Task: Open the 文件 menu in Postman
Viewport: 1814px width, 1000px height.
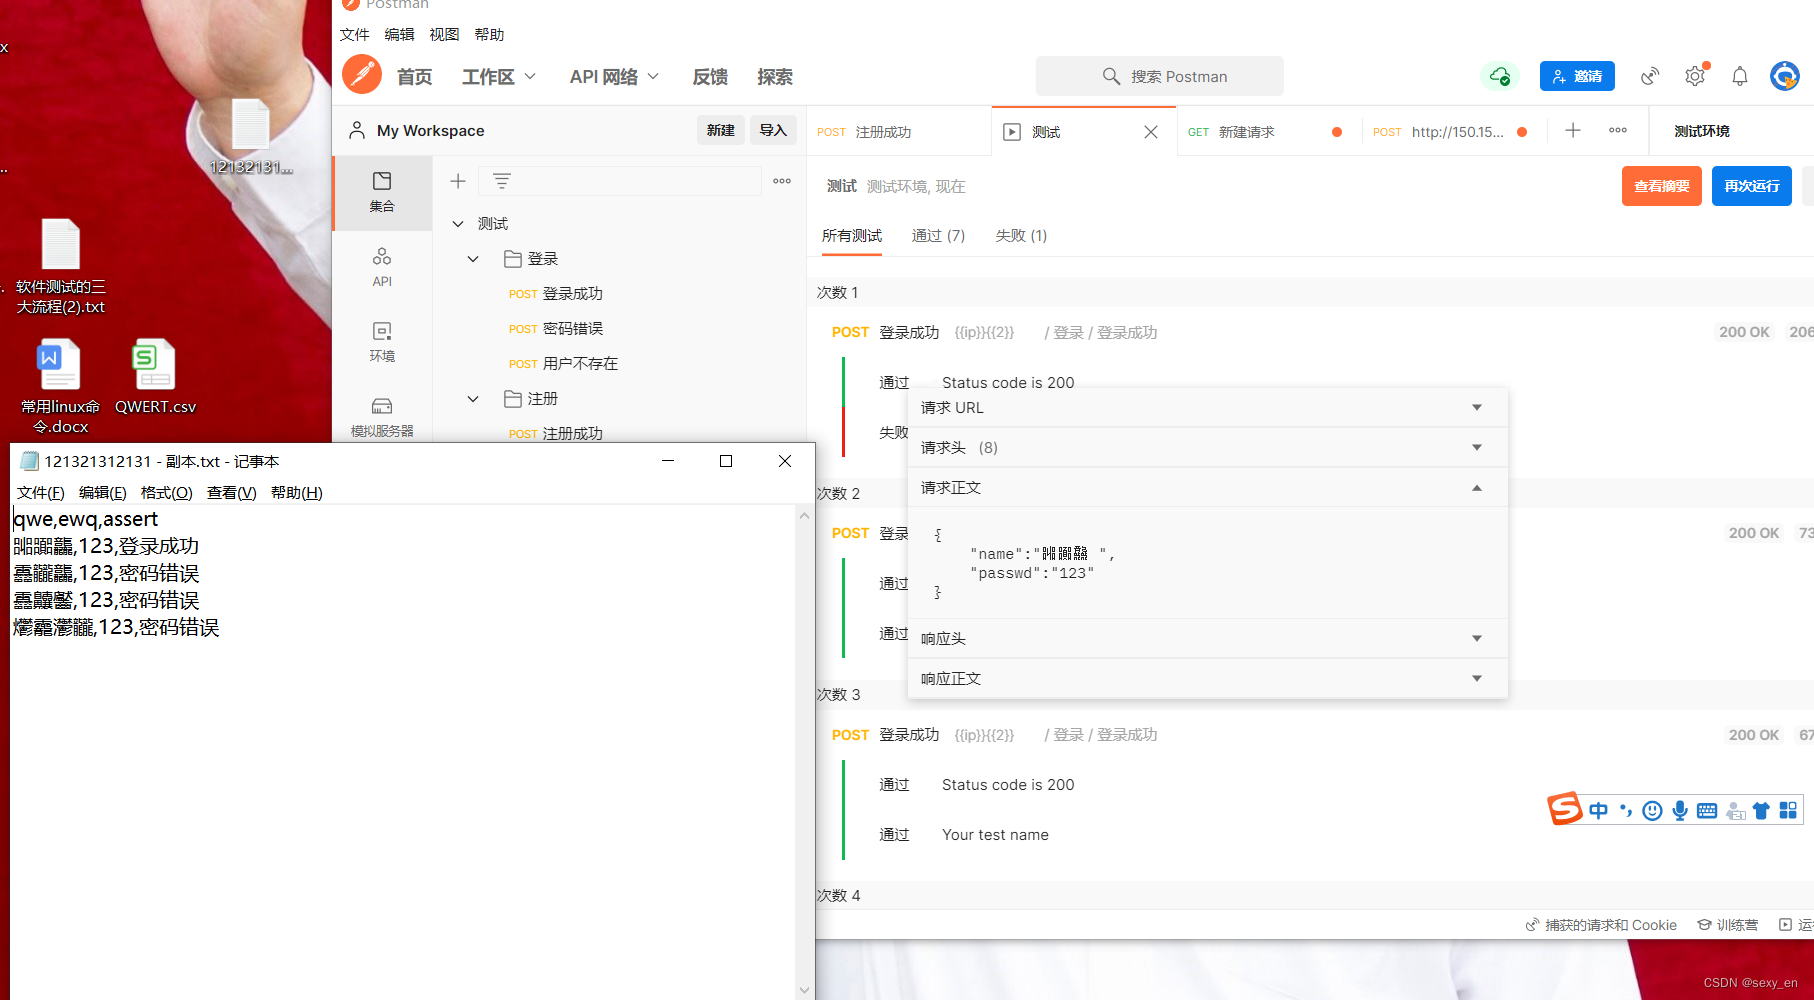Action: point(354,34)
